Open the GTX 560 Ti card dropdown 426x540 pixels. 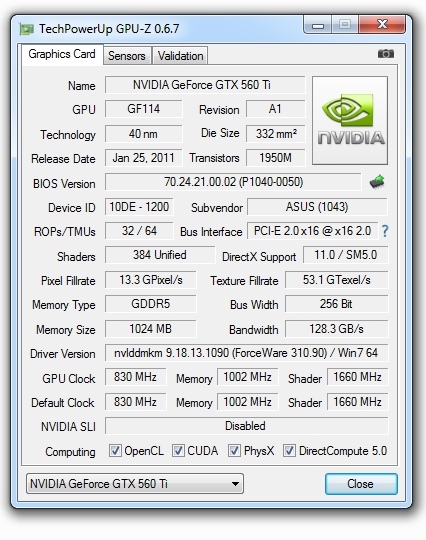[135, 484]
